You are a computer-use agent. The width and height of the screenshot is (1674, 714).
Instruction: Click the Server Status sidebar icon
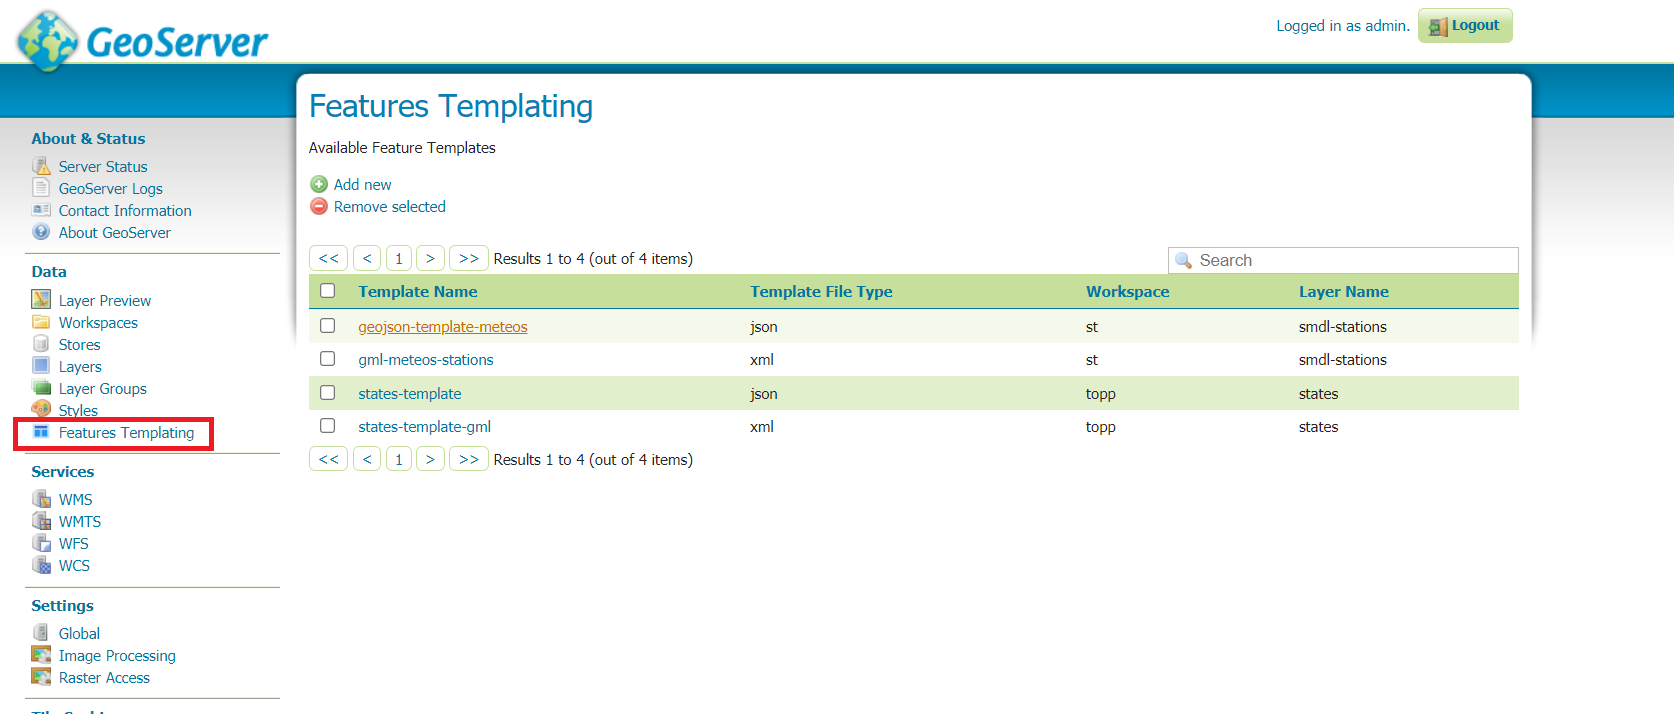tap(41, 166)
